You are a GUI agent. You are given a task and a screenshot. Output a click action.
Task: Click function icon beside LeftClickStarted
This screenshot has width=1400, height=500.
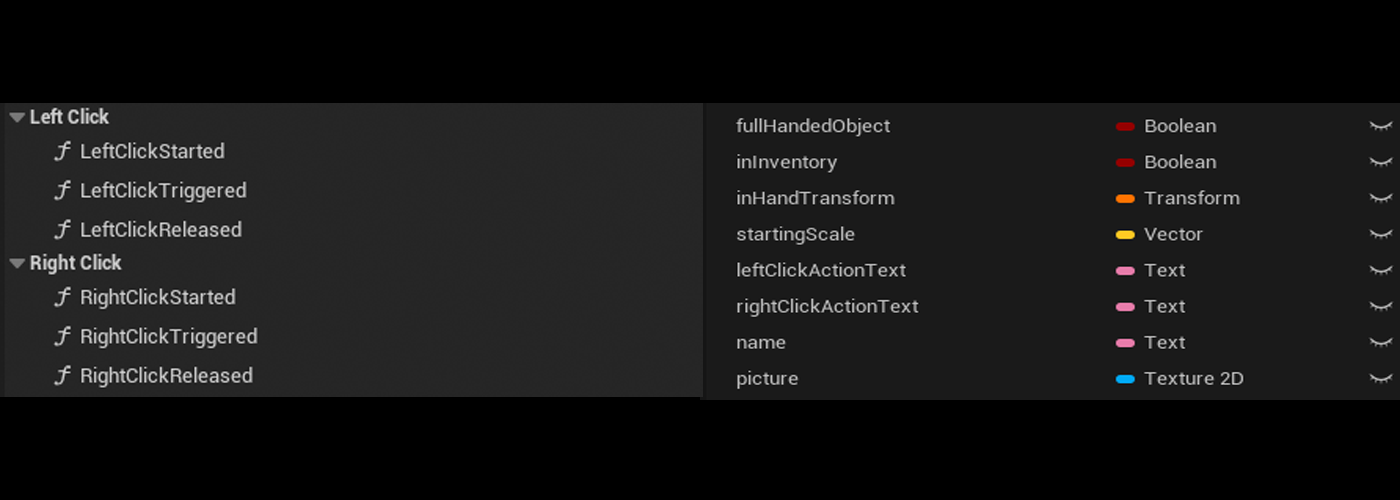coord(63,152)
